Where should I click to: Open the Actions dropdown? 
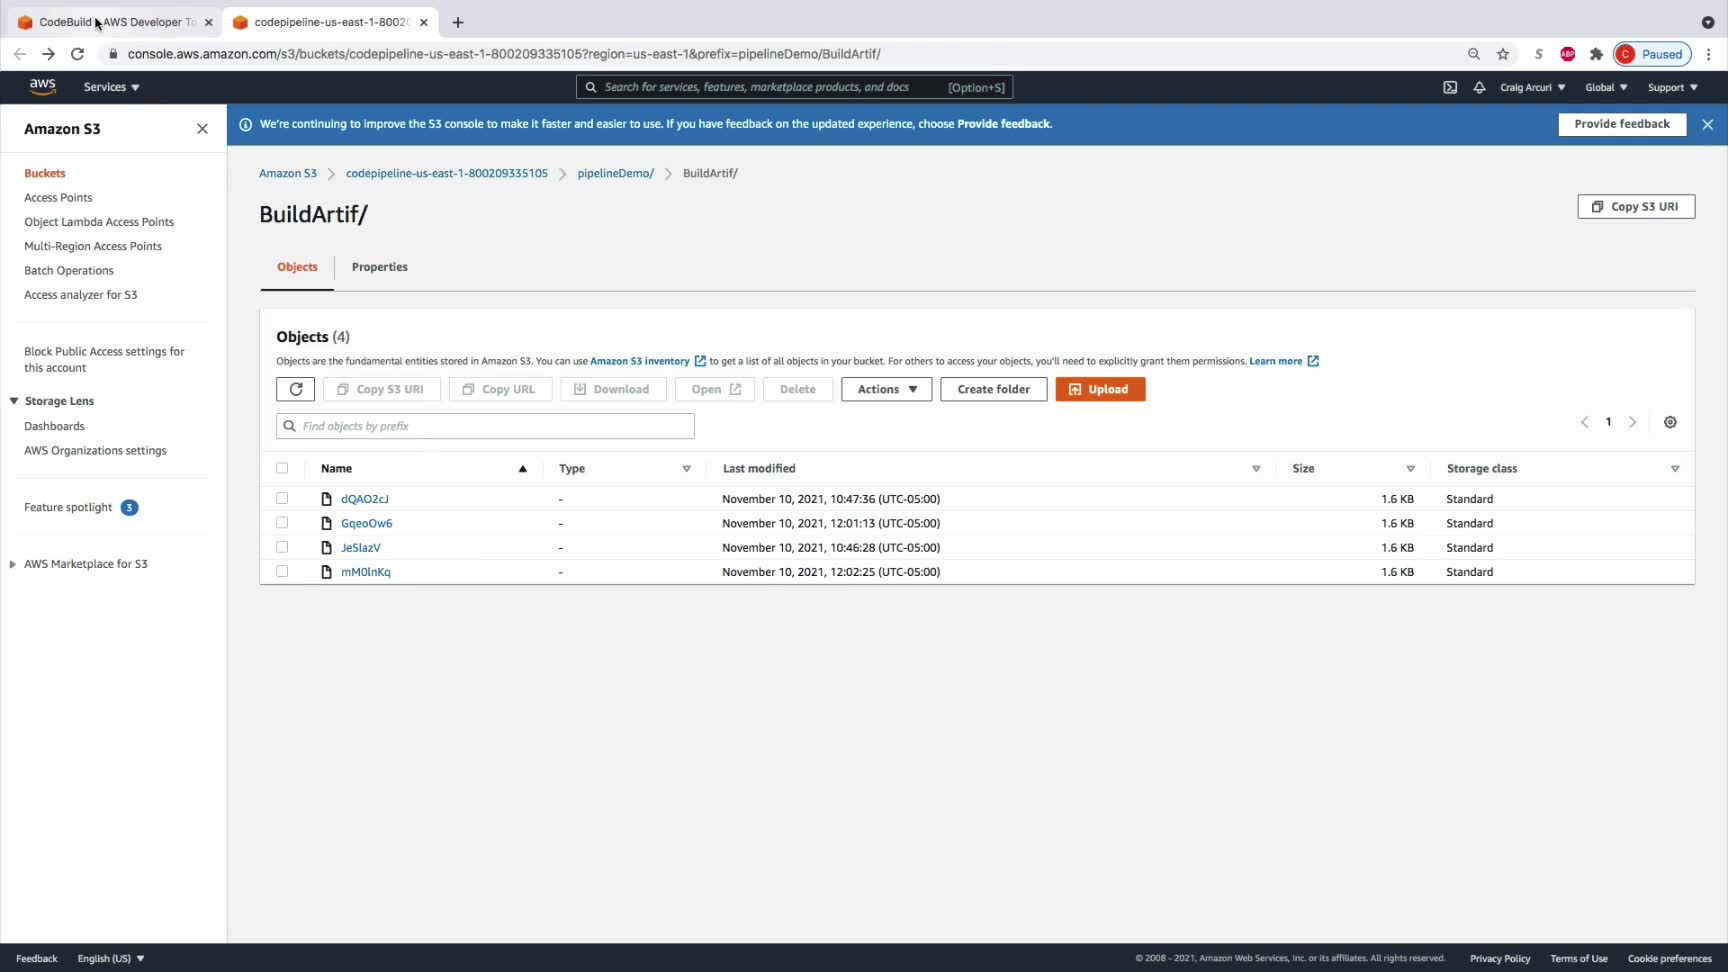tap(886, 389)
